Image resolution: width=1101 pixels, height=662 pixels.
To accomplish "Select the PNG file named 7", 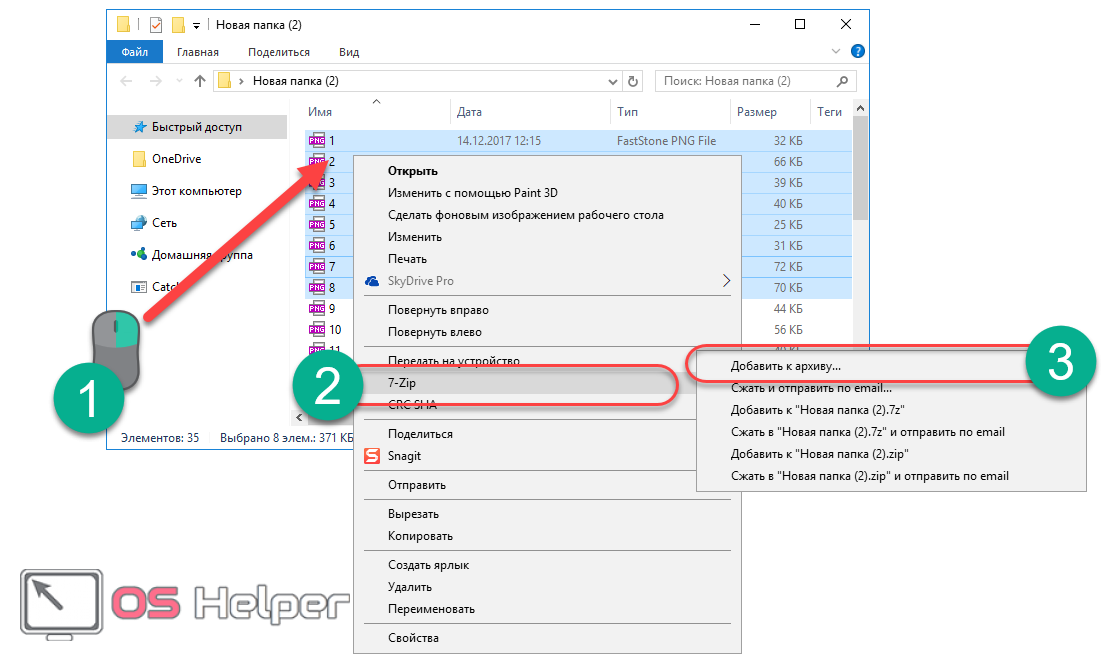I will [x=330, y=267].
